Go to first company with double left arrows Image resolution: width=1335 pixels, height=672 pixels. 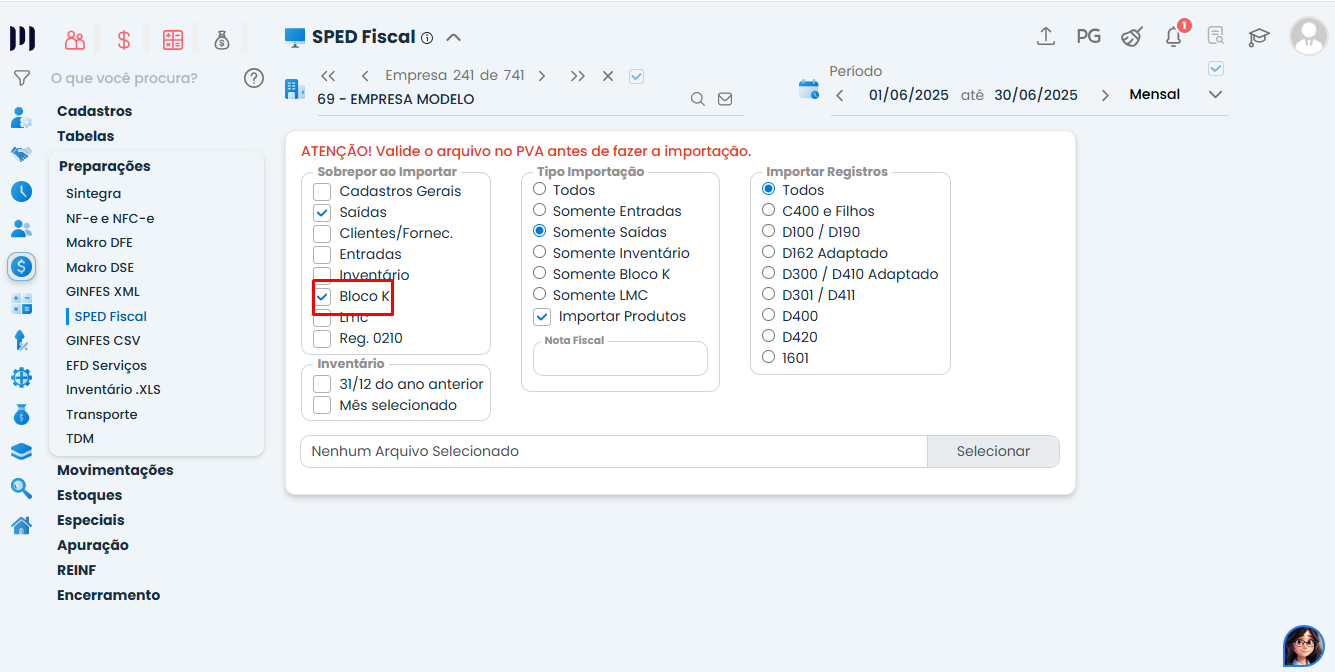[328, 76]
